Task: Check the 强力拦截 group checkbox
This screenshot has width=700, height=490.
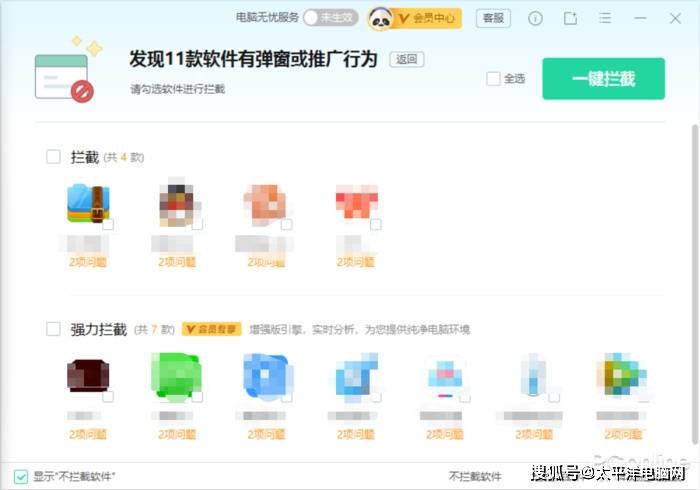Action: pyautogui.click(x=54, y=329)
